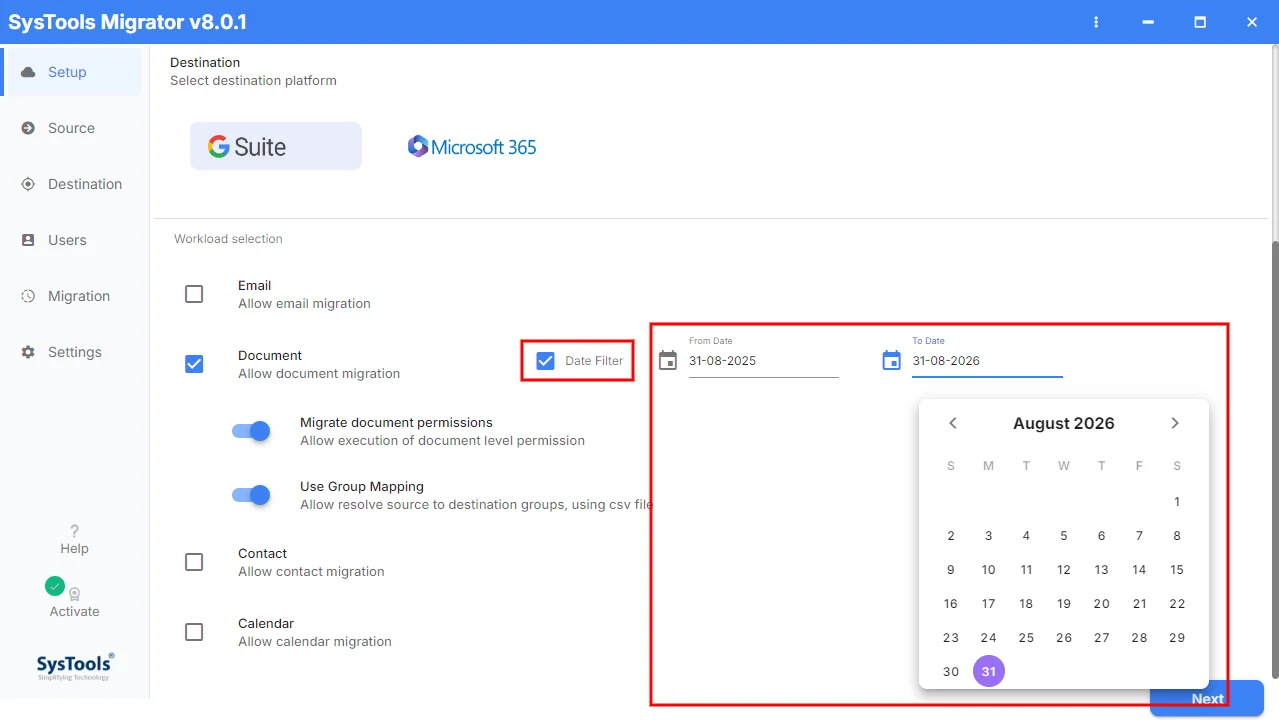Click the August 2026 month header
The height and width of the screenshot is (720, 1279).
(x=1064, y=423)
